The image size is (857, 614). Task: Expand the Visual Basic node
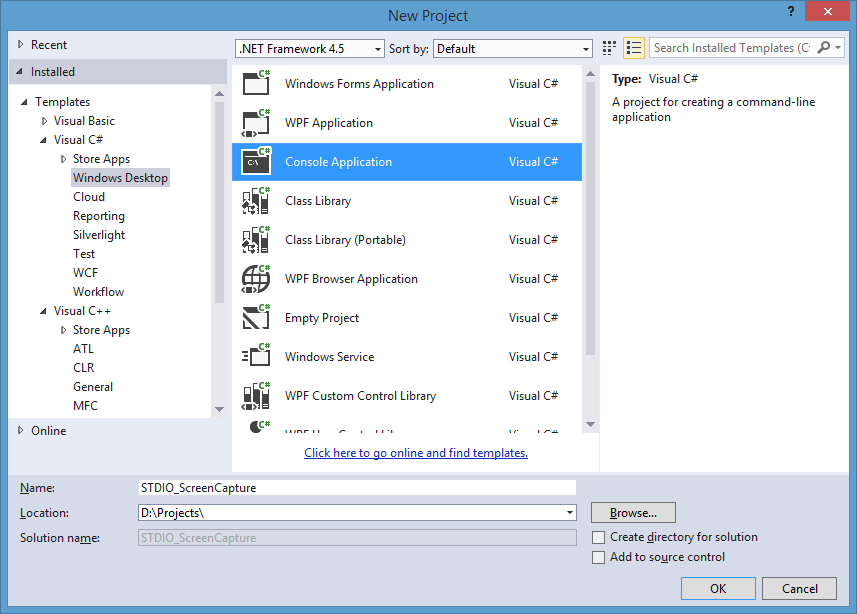[44, 121]
